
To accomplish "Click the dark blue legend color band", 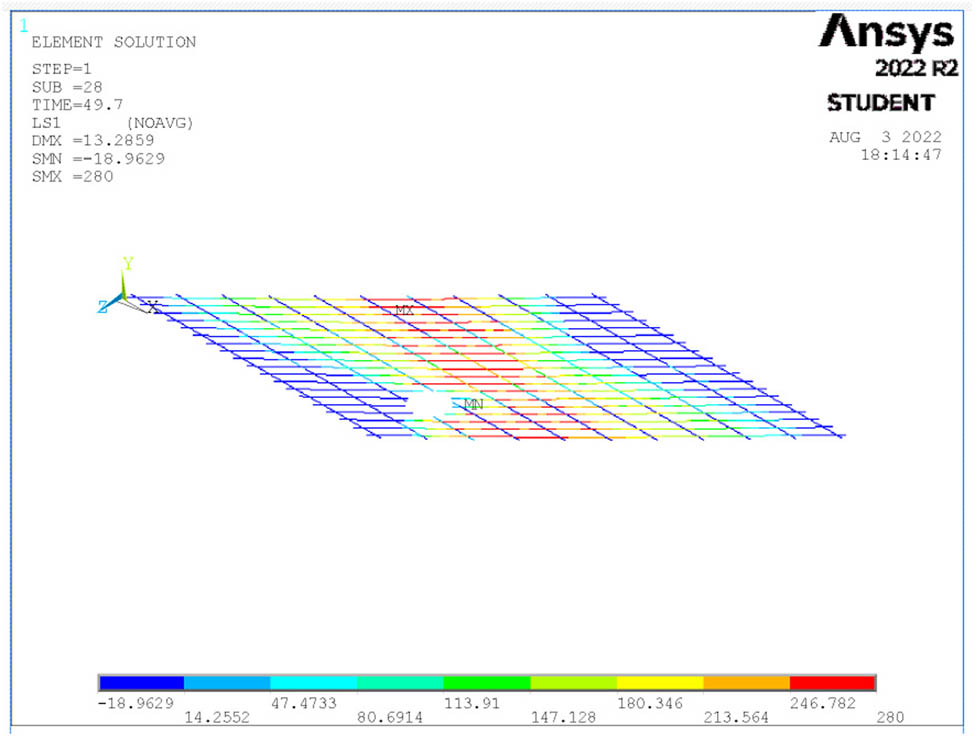I will [x=142, y=683].
